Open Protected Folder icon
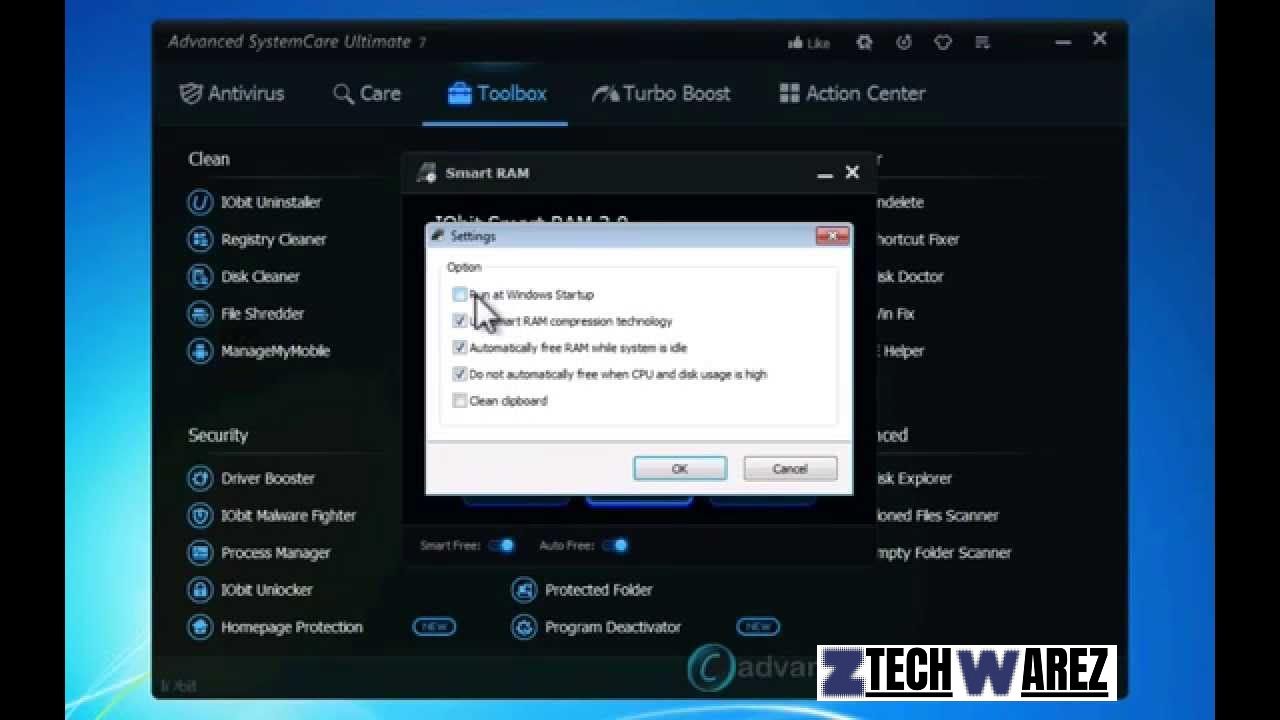Viewport: 1280px width, 720px height. (524, 589)
